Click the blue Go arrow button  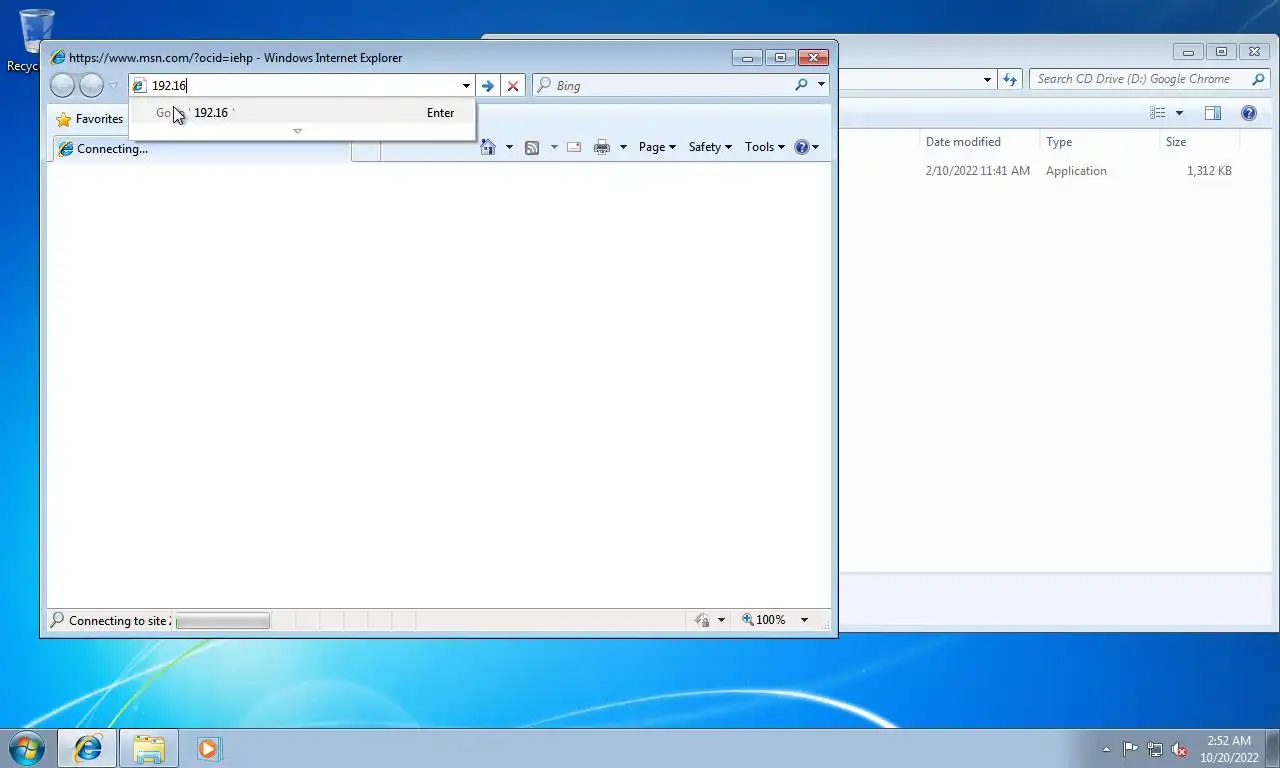click(x=488, y=86)
